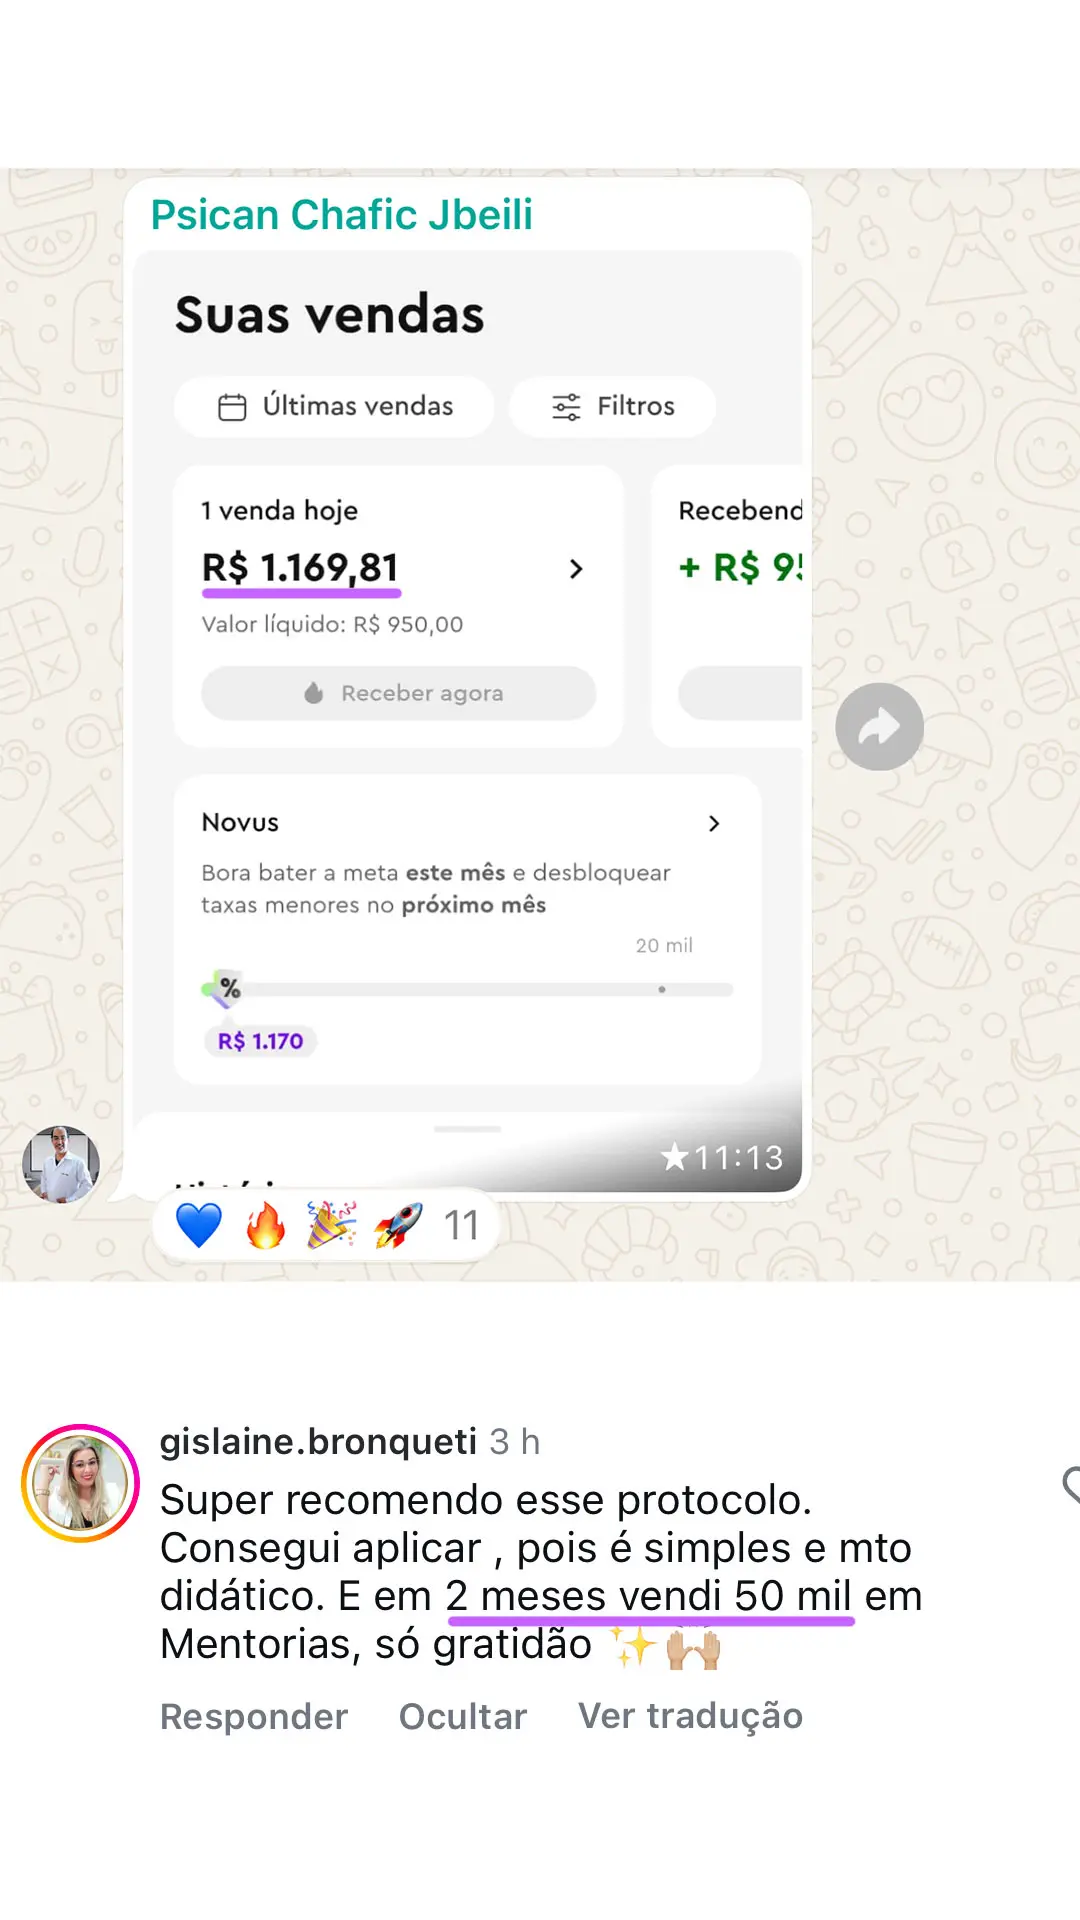Open gislaine.bronqueti's story avatar
Viewport: 1080px width, 1920px height.
pyautogui.click(x=80, y=1483)
